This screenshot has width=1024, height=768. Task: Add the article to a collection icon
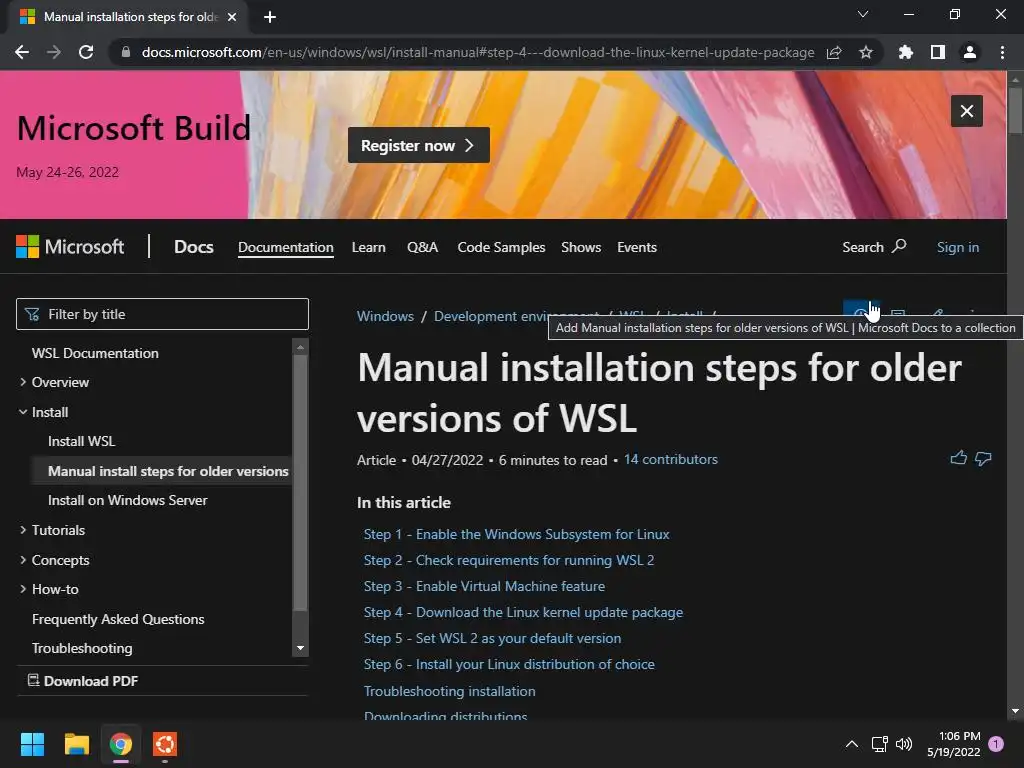coord(861,312)
